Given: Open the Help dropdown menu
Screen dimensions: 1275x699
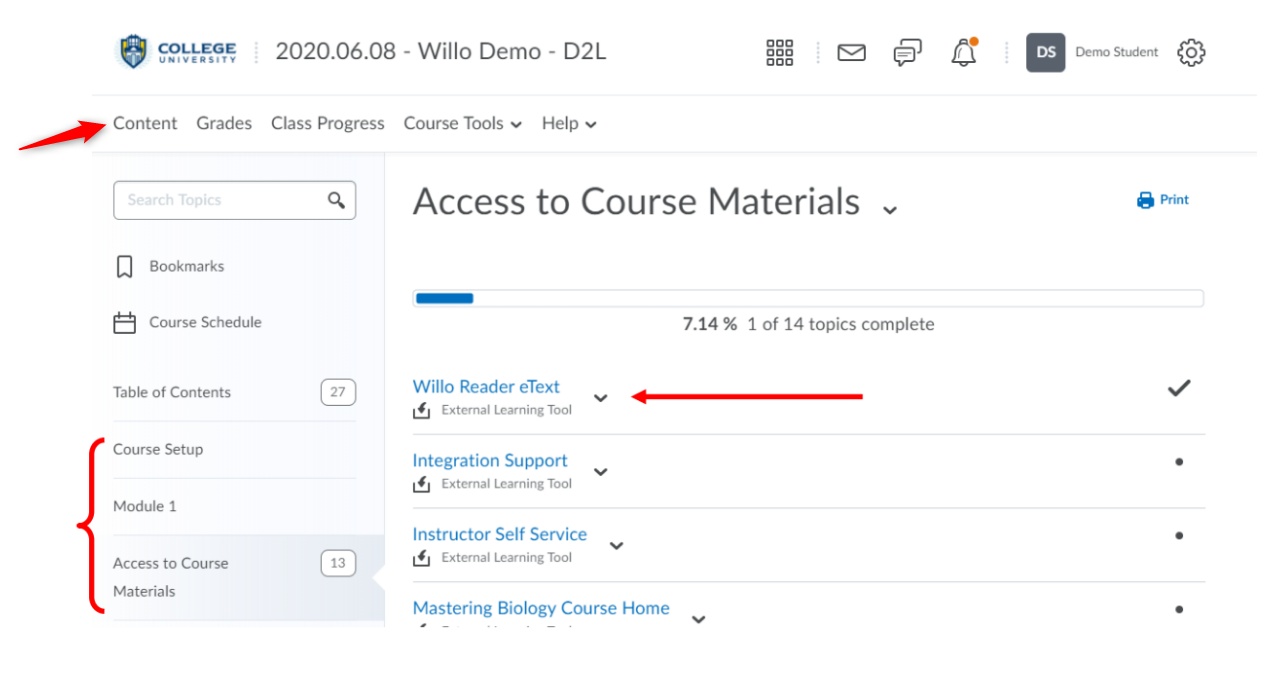Looking at the screenshot, I should click(x=569, y=124).
